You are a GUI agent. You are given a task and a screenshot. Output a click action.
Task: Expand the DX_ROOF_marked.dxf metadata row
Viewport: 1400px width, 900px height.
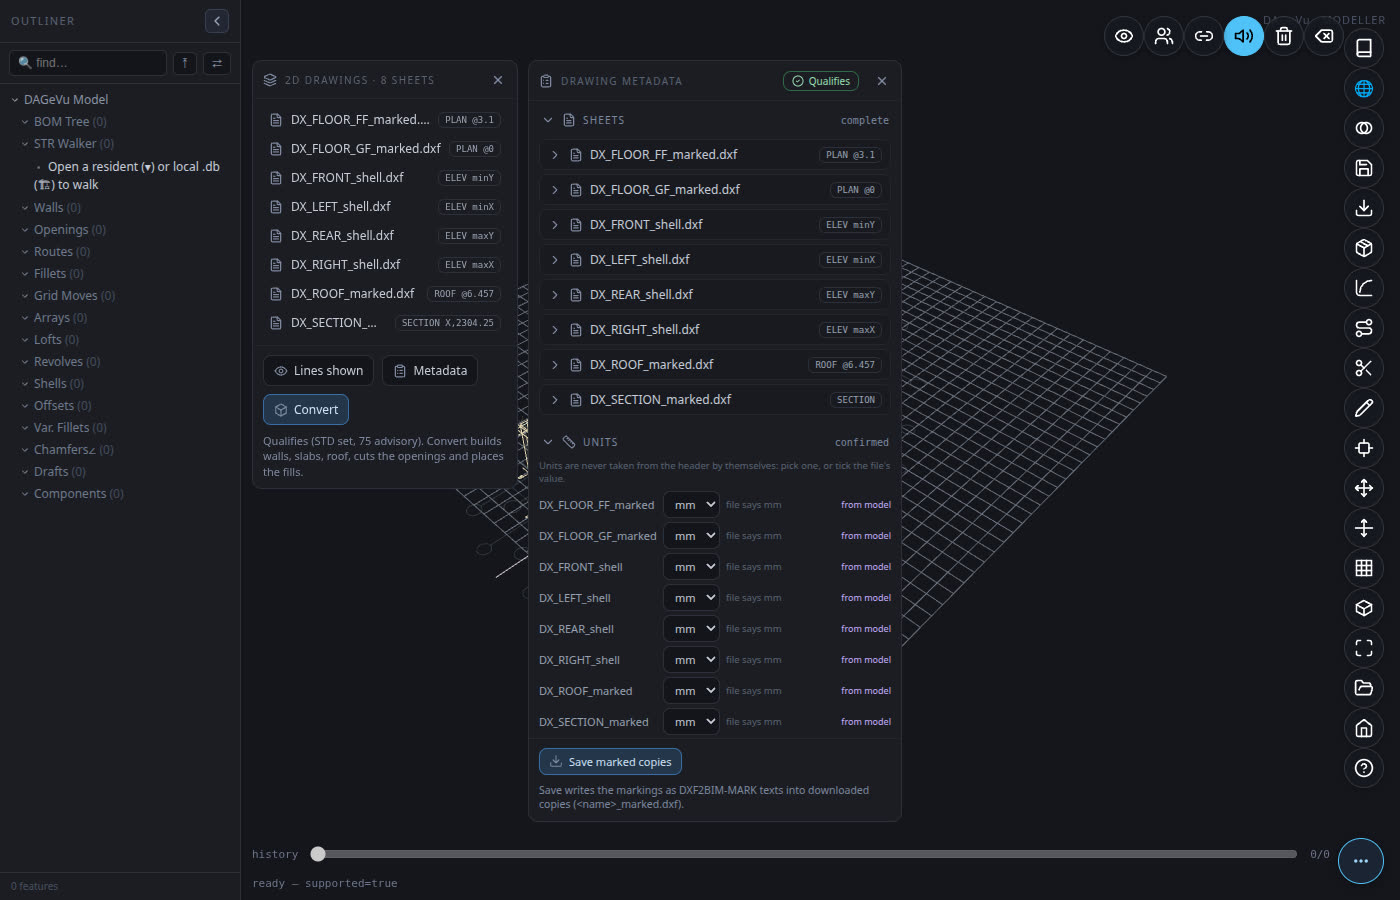coord(715,365)
